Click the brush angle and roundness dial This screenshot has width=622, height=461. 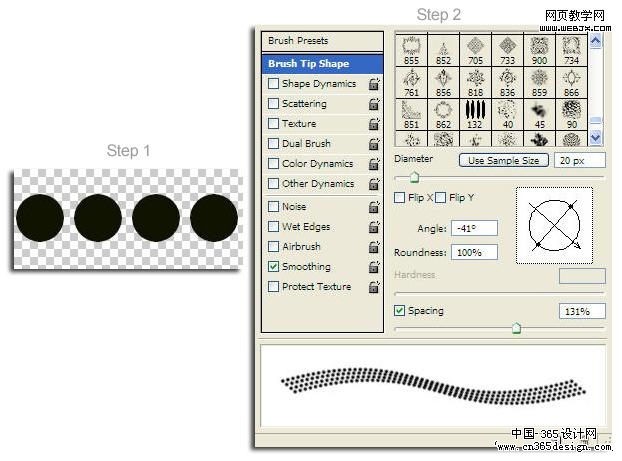[x=554, y=225]
